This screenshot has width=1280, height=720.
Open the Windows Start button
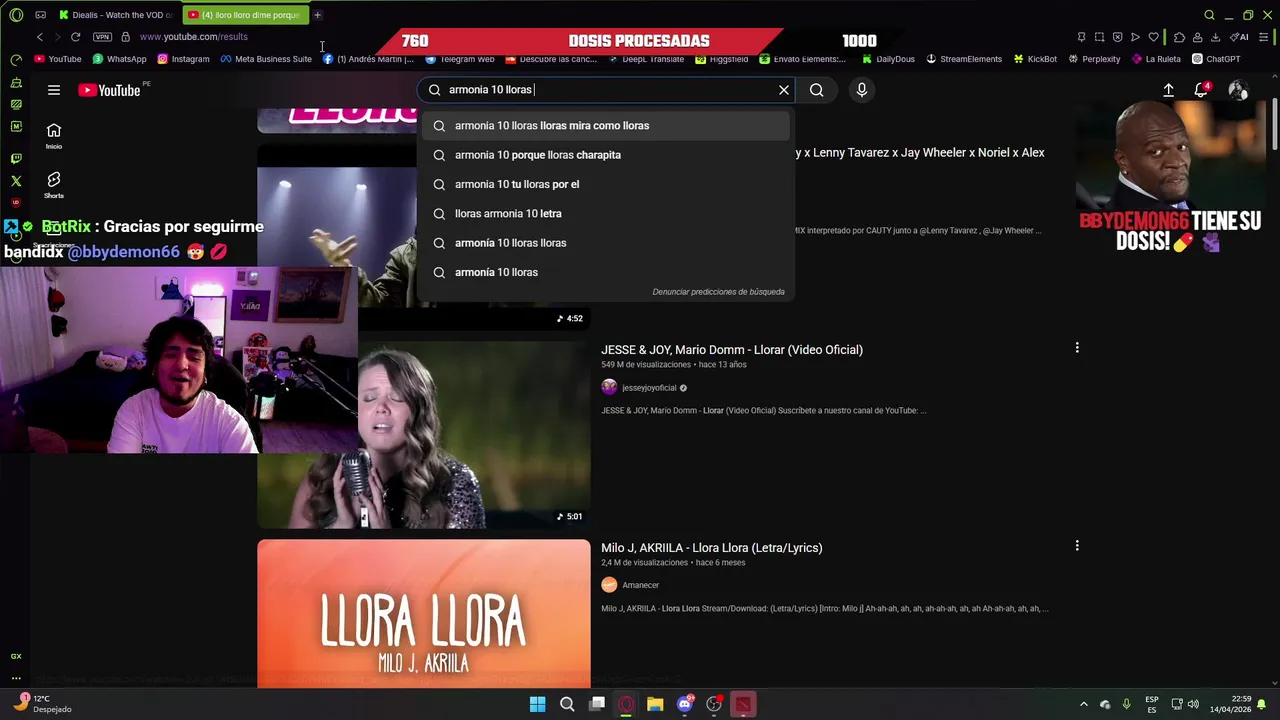(x=537, y=704)
